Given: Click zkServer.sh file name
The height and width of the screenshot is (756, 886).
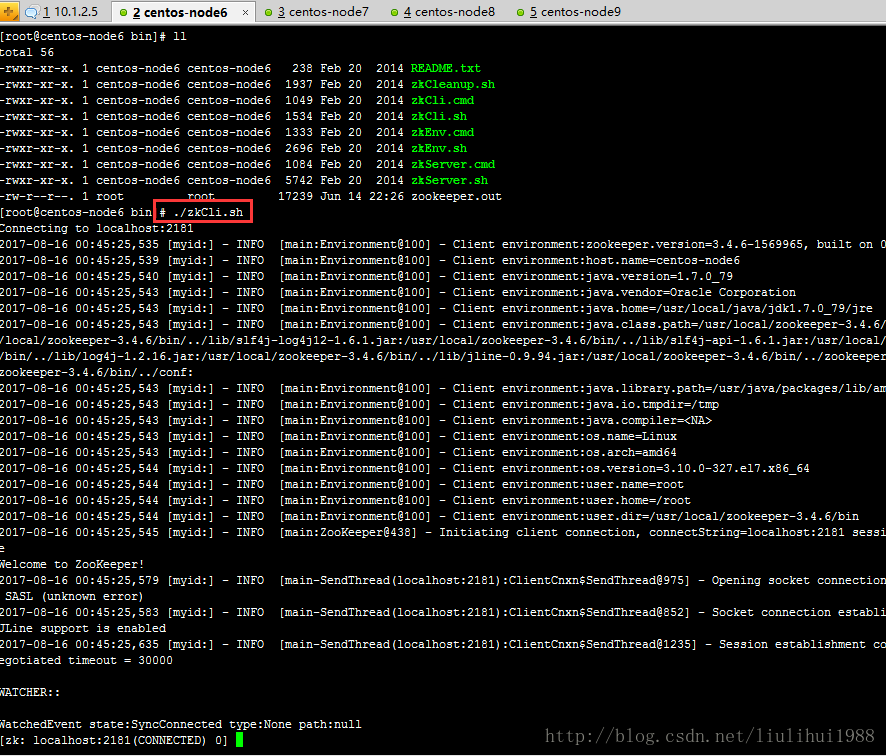Looking at the screenshot, I should tap(449, 180).
